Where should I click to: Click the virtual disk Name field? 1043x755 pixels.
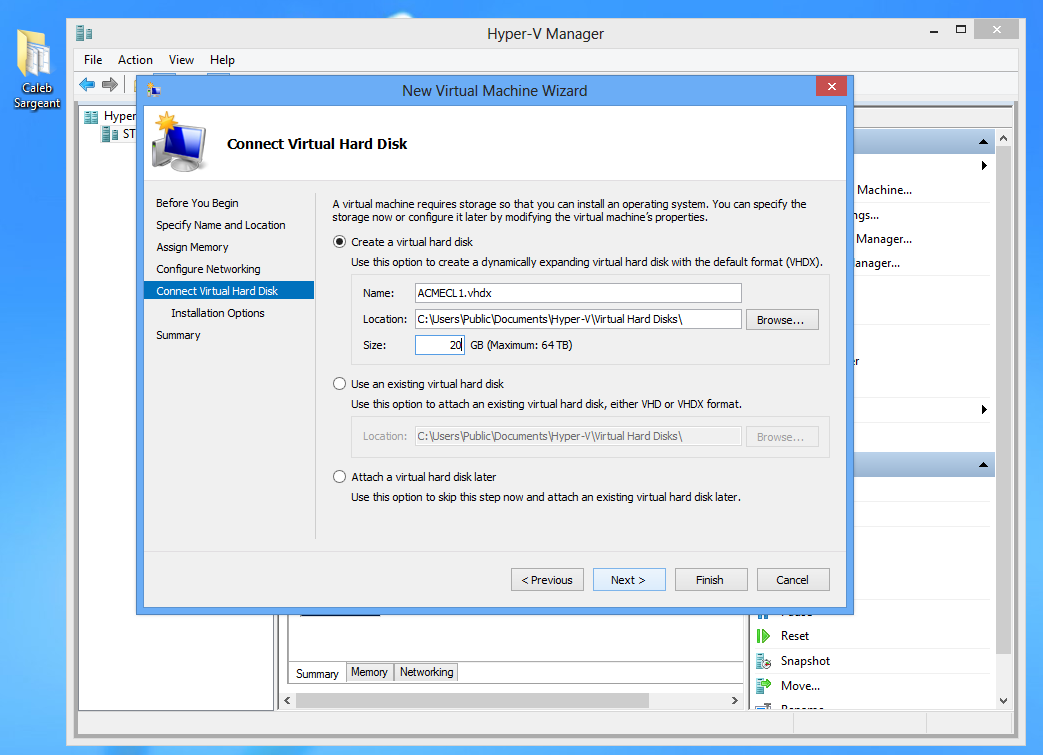pyautogui.click(x=578, y=293)
